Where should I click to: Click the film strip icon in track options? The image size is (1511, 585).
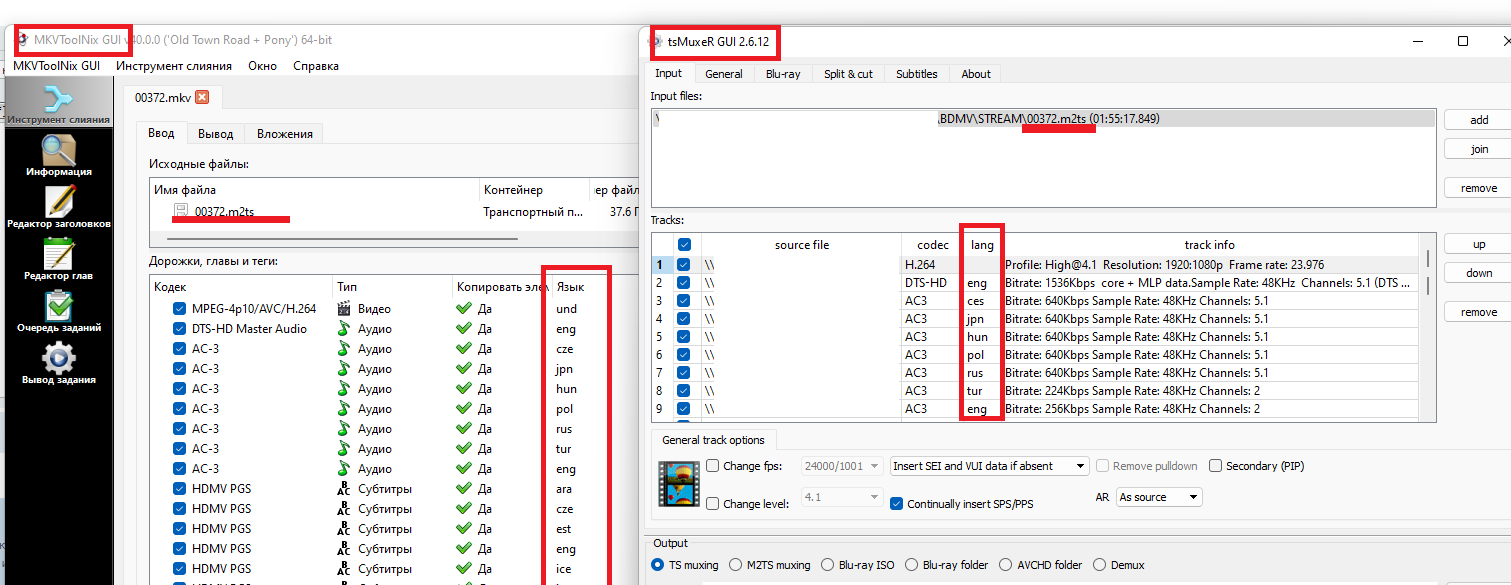tap(678, 484)
